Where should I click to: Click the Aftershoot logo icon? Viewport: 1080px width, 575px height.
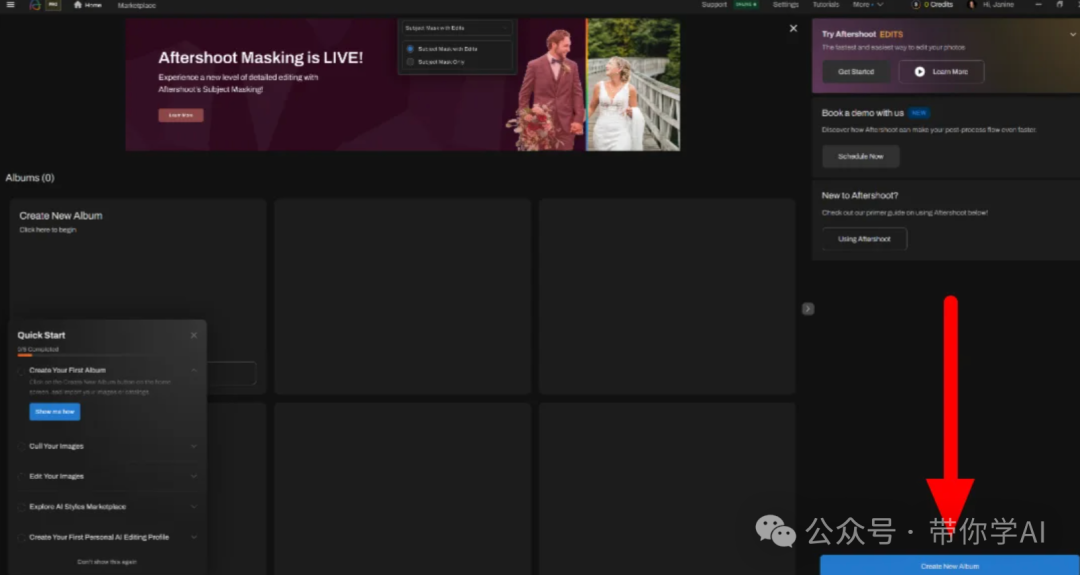coord(34,5)
